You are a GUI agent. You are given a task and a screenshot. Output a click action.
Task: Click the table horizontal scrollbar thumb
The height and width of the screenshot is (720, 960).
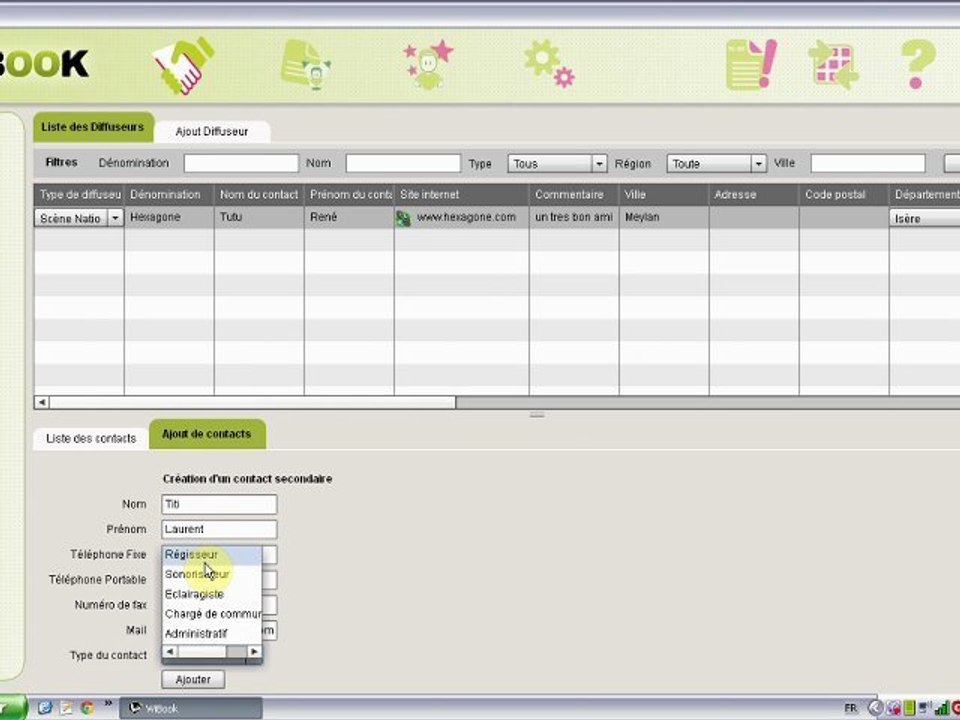click(252, 402)
